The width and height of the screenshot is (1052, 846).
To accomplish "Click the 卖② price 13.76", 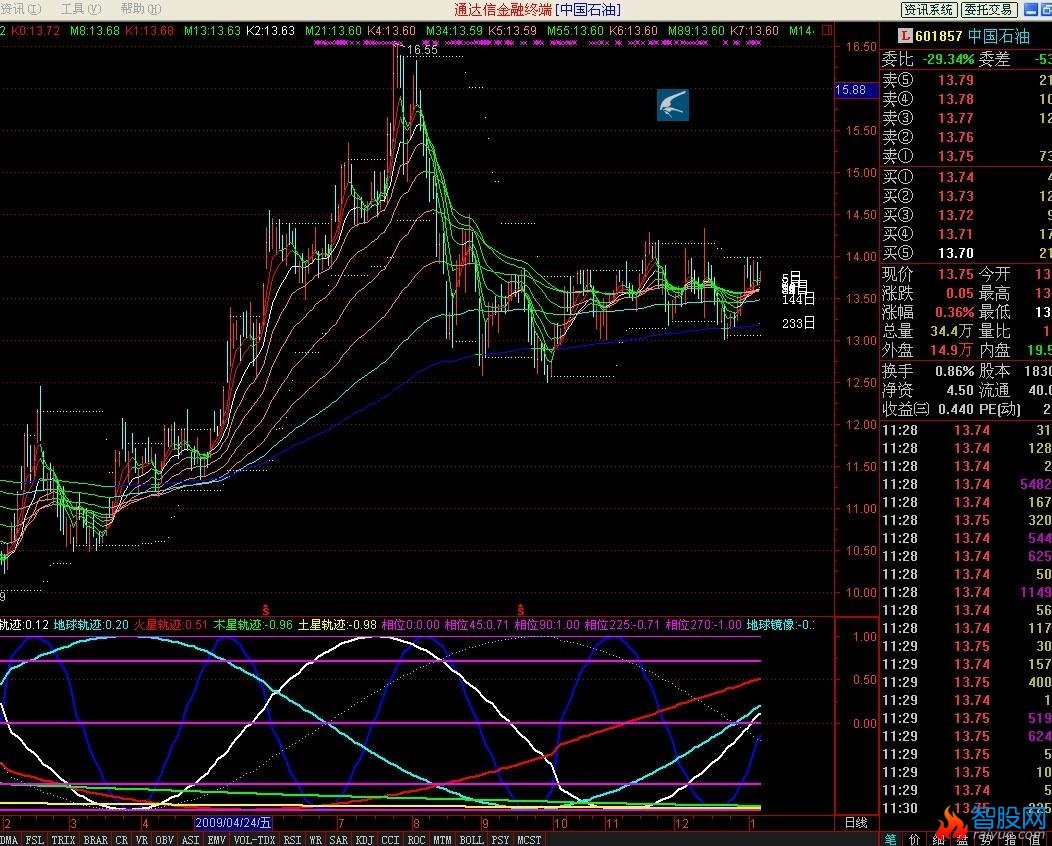I will (955, 137).
